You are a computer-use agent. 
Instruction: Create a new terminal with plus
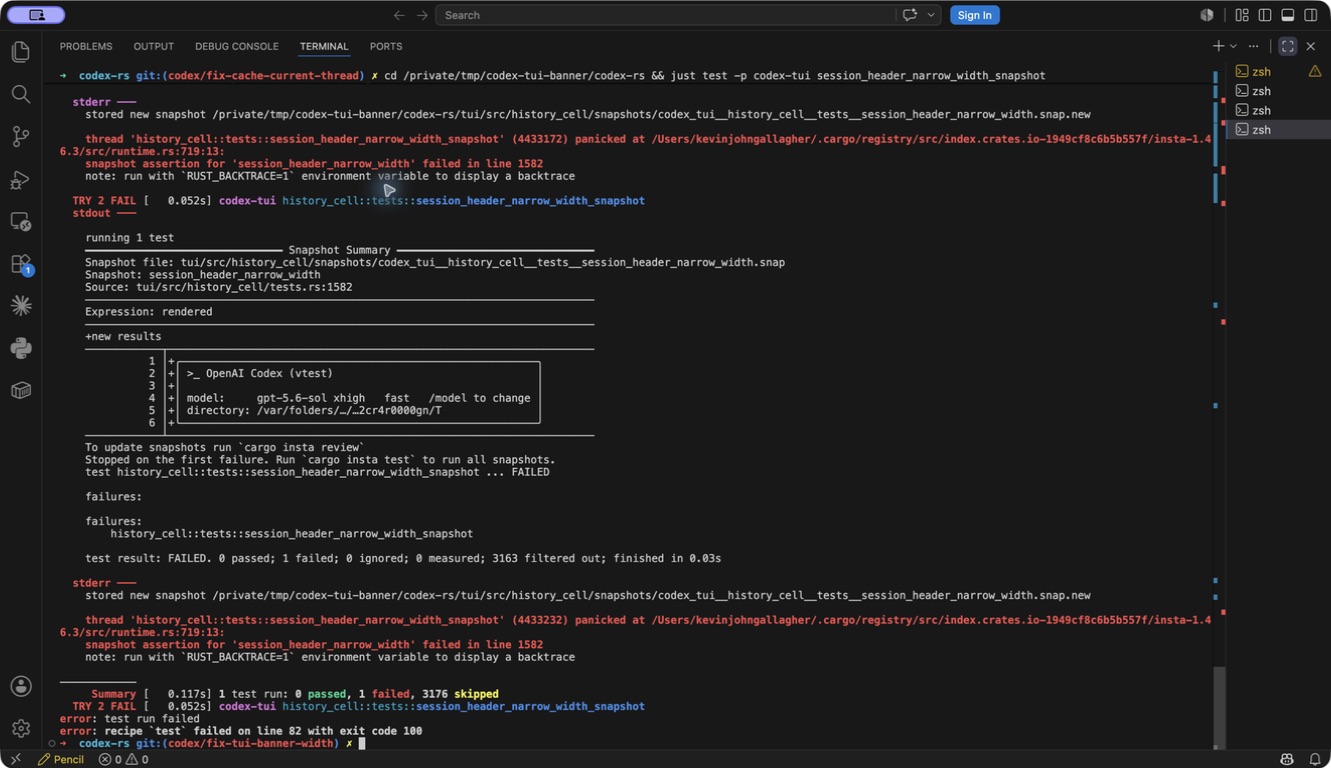[1218, 46]
